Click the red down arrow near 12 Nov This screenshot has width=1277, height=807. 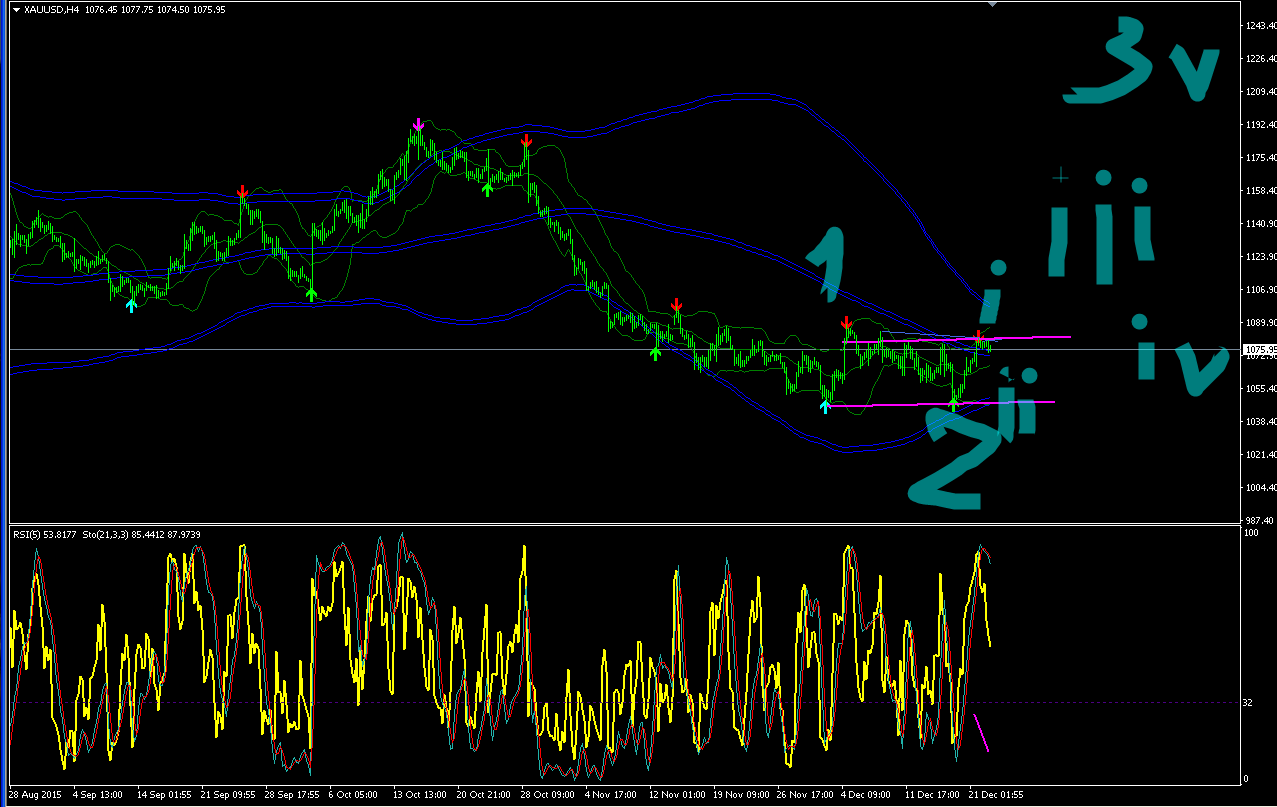click(x=677, y=304)
